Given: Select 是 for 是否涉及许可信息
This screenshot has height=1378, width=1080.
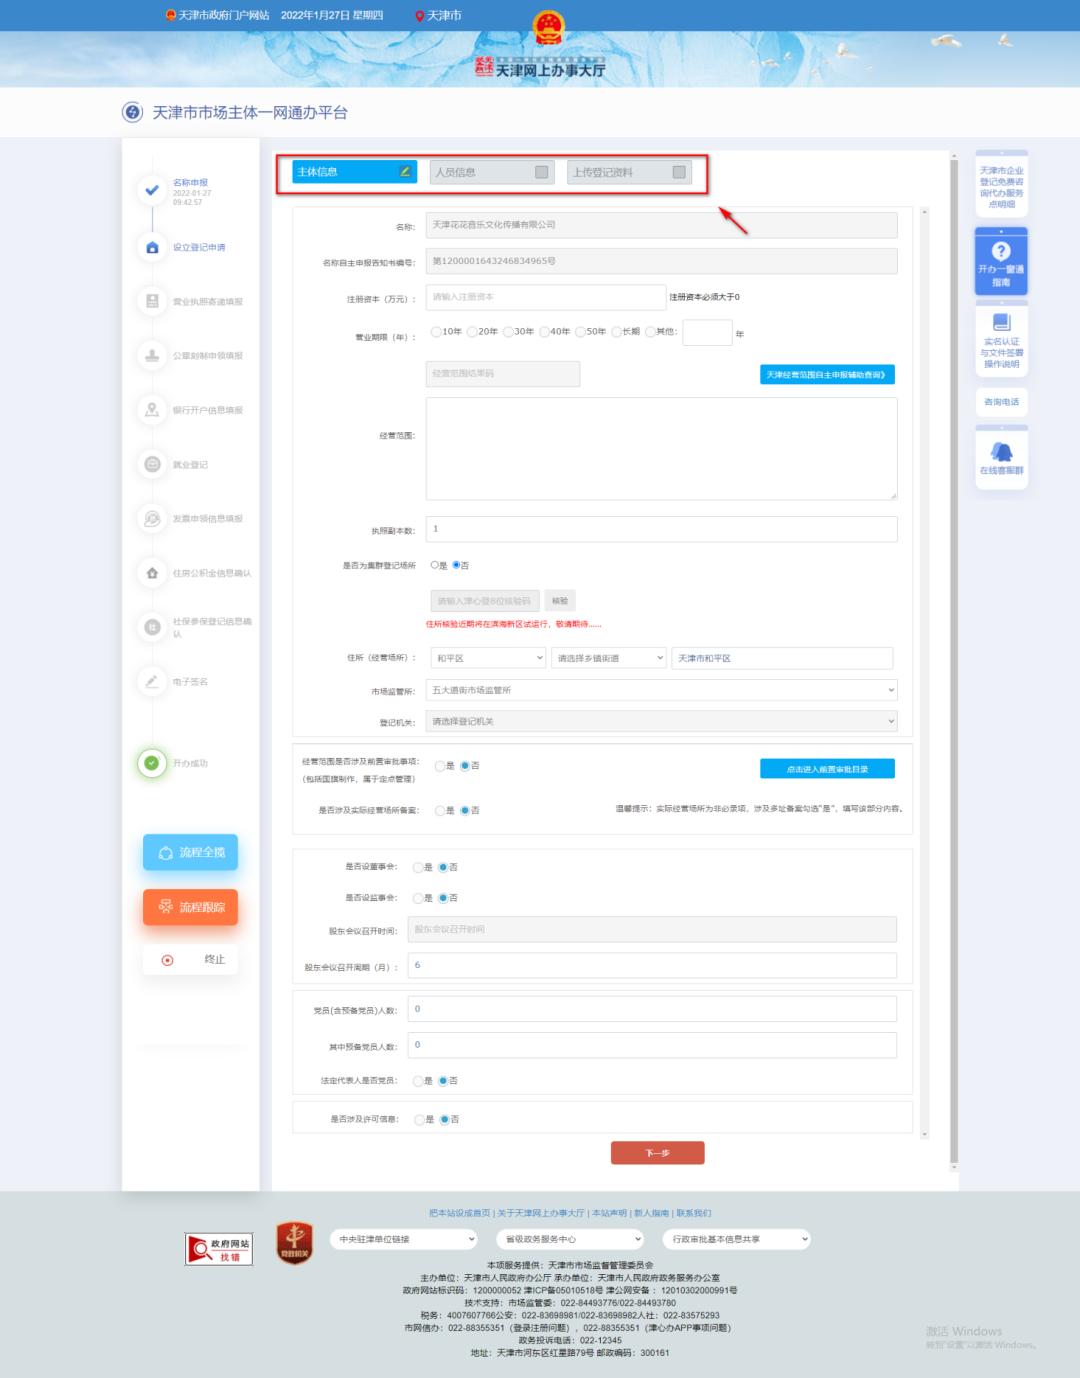Looking at the screenshot, I should click(419, 1120).
